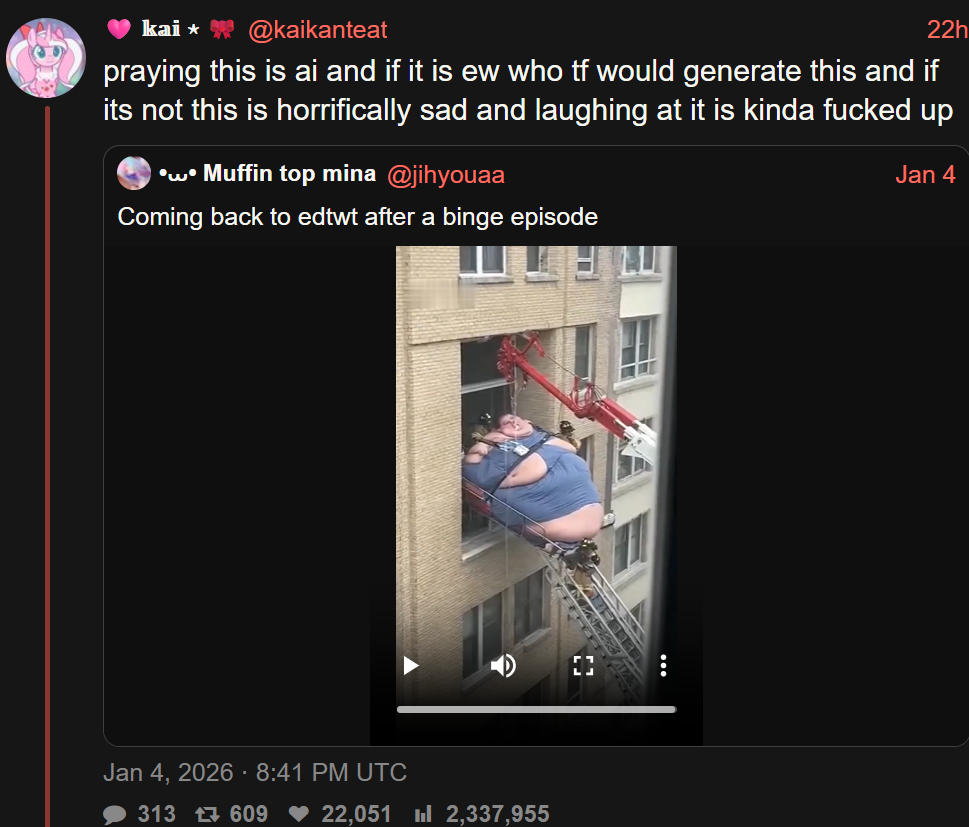Visit the @jihyouaa profile link
The height and width of the screenshot is (827, 969).
(x=446, y=175)
